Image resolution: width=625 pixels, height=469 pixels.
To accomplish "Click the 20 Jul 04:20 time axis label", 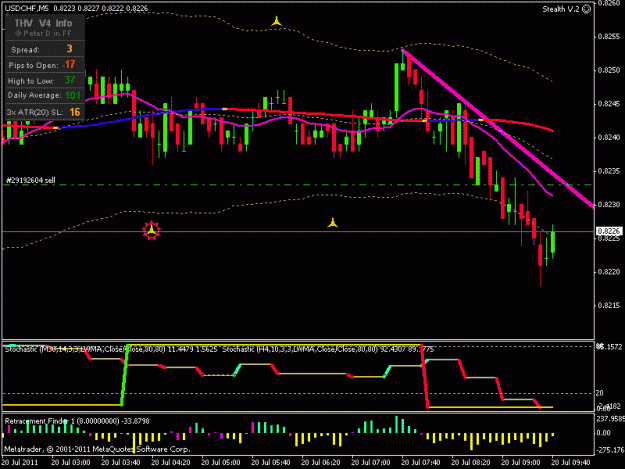I will click(x=171, y=463).
